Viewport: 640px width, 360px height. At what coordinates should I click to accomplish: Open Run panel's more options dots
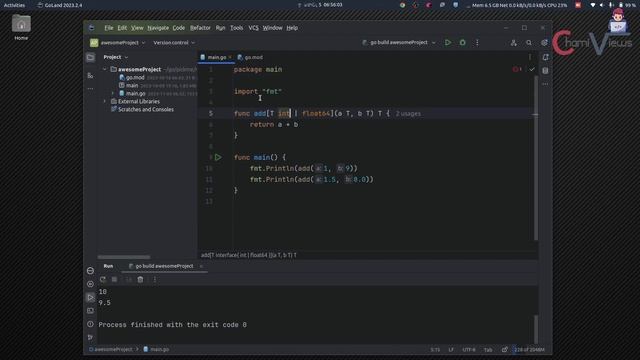coord(155,280)
